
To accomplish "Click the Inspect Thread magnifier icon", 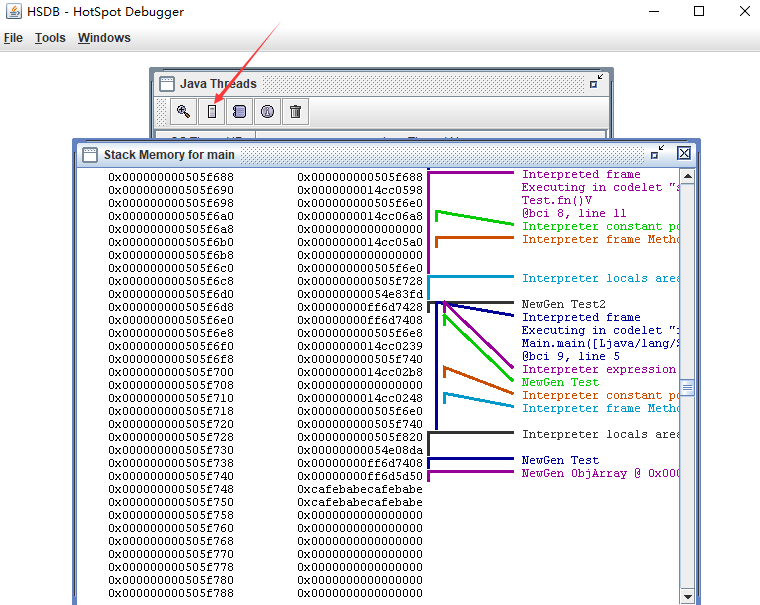I will coord(183,111).
